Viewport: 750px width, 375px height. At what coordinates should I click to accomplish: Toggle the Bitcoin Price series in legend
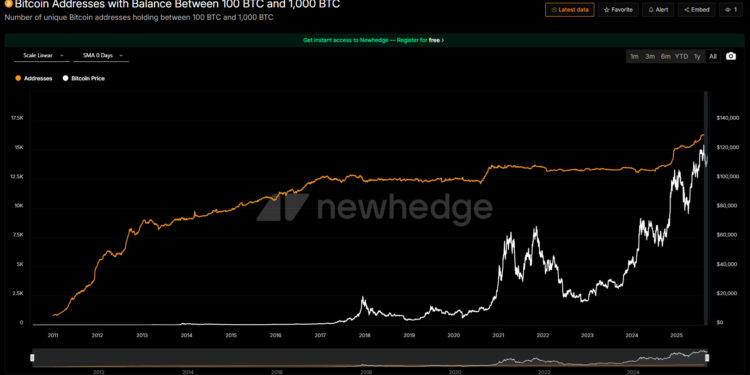(x=84, y=78)
